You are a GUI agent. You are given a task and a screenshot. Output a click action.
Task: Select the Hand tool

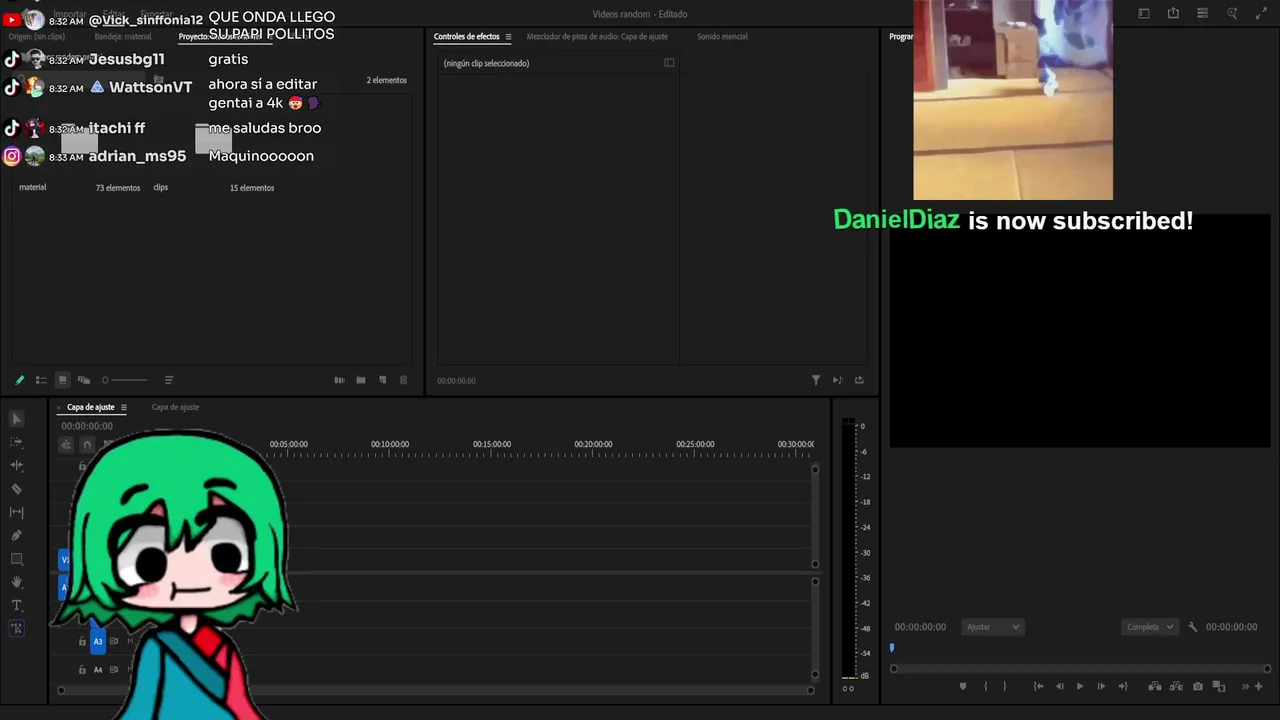click(x=17, y=582)
